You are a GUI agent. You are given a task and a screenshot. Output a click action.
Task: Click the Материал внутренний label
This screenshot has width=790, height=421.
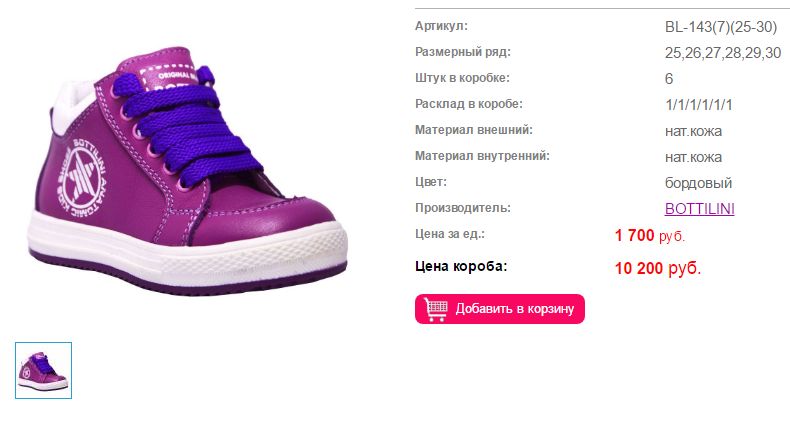point(482,156)
